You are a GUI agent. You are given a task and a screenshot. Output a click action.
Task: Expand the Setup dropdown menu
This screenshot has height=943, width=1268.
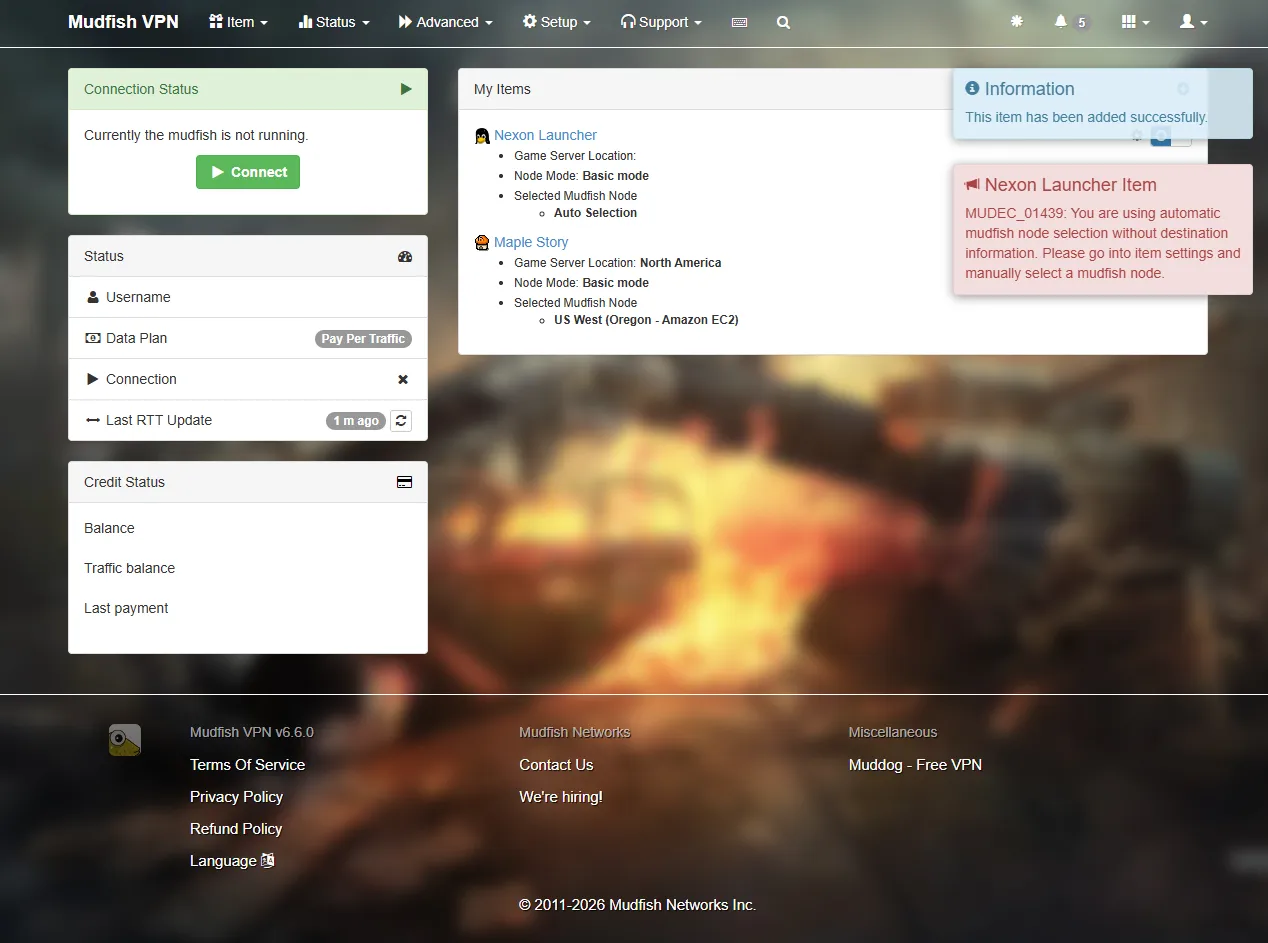[x=556, y=22]
